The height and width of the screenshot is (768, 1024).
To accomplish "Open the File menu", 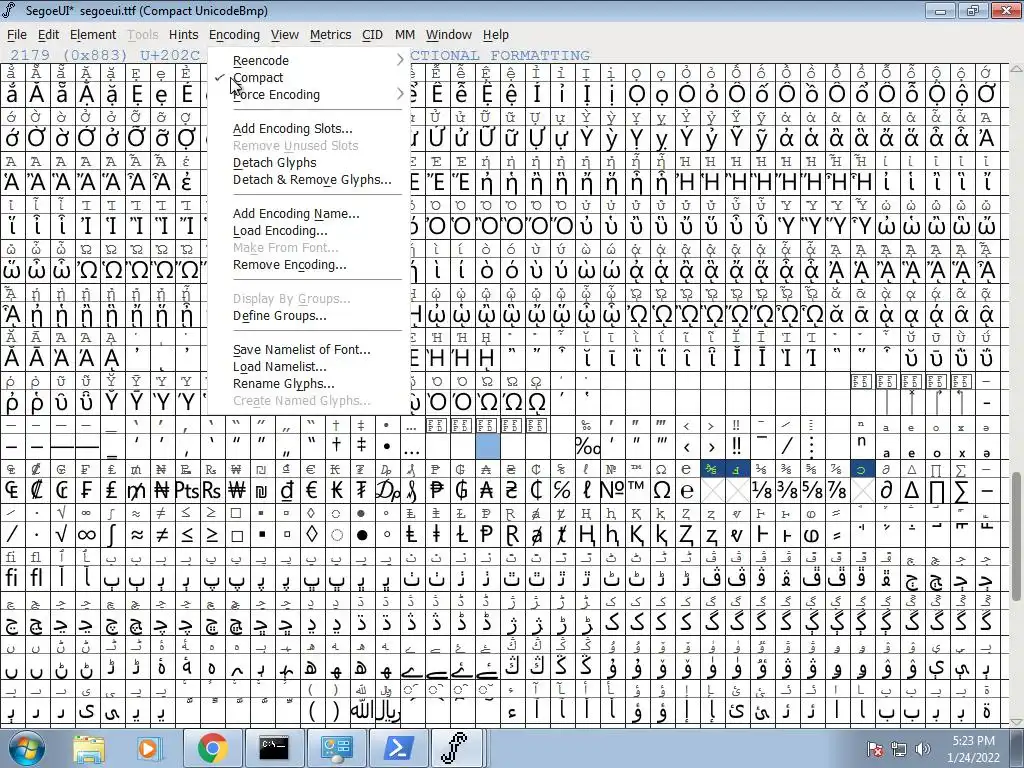I will coord(16,35).
